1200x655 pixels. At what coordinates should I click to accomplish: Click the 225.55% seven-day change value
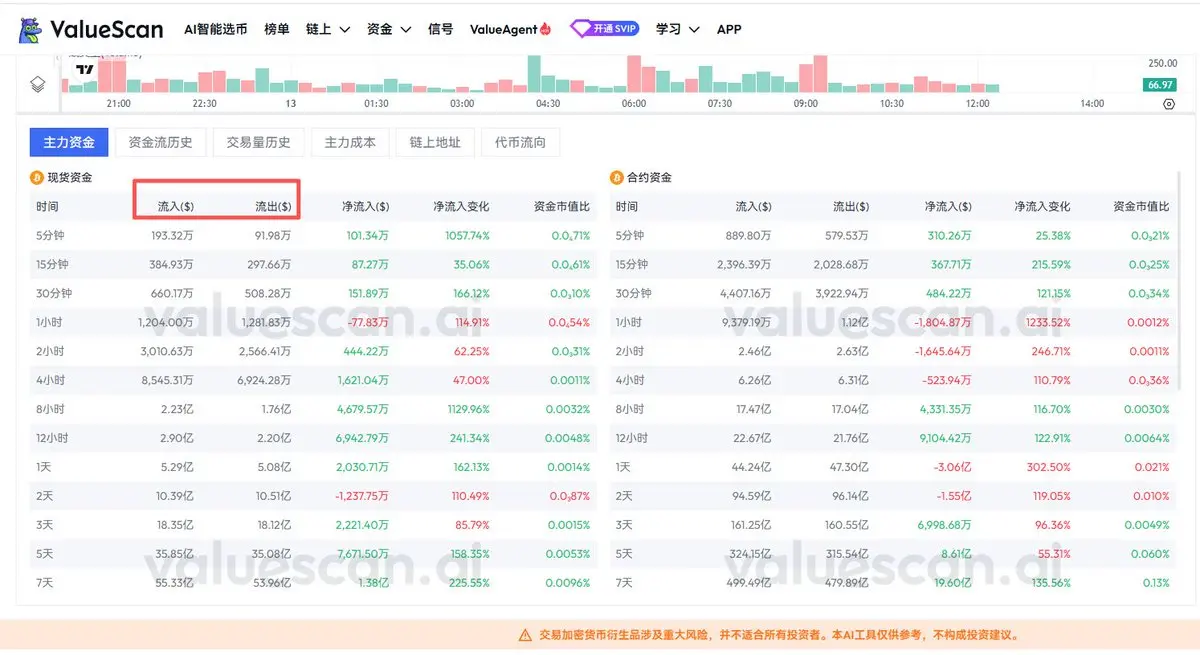pyautogui.click(x=467, y=584)
